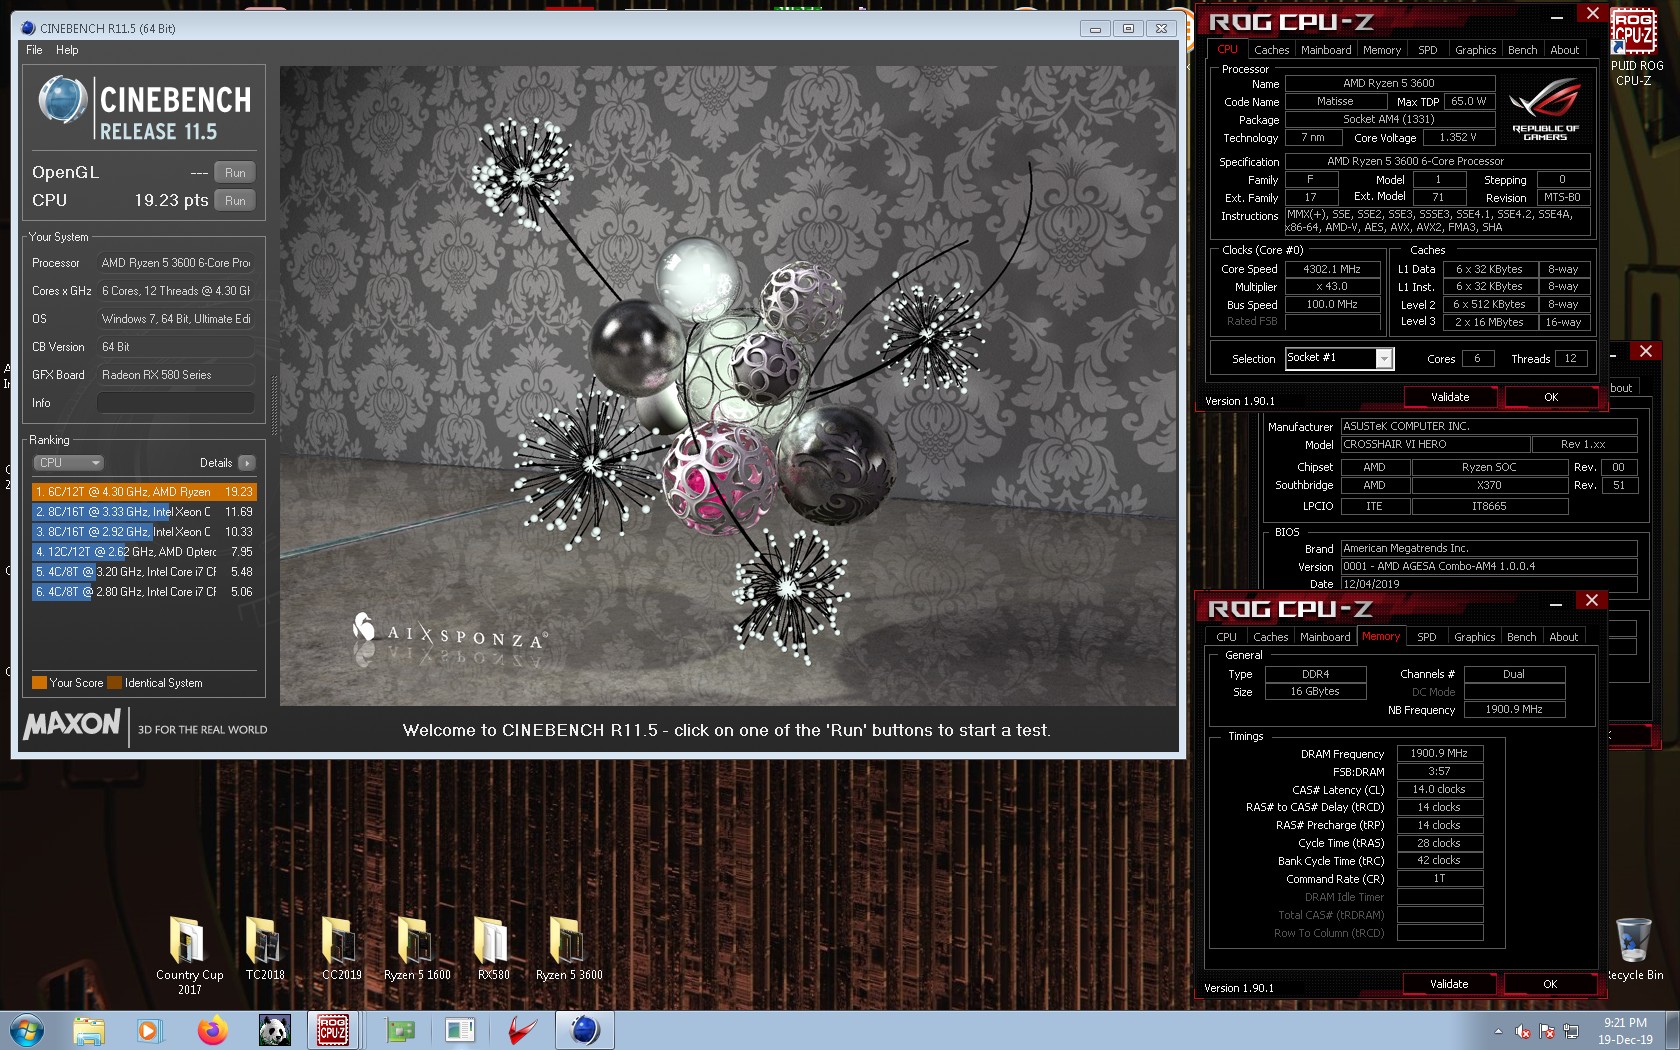Open the TC2018 desktop folder

[265, 948]
